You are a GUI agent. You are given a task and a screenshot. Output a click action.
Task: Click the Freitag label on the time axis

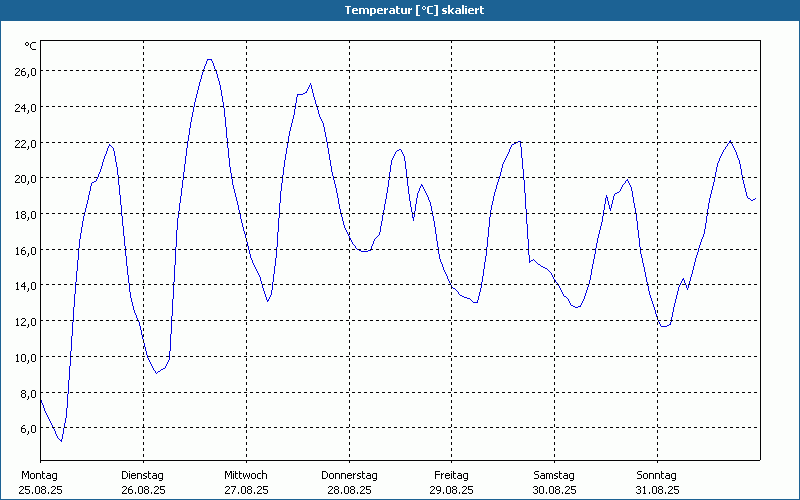pyautogui.click(x=451, y=475)
